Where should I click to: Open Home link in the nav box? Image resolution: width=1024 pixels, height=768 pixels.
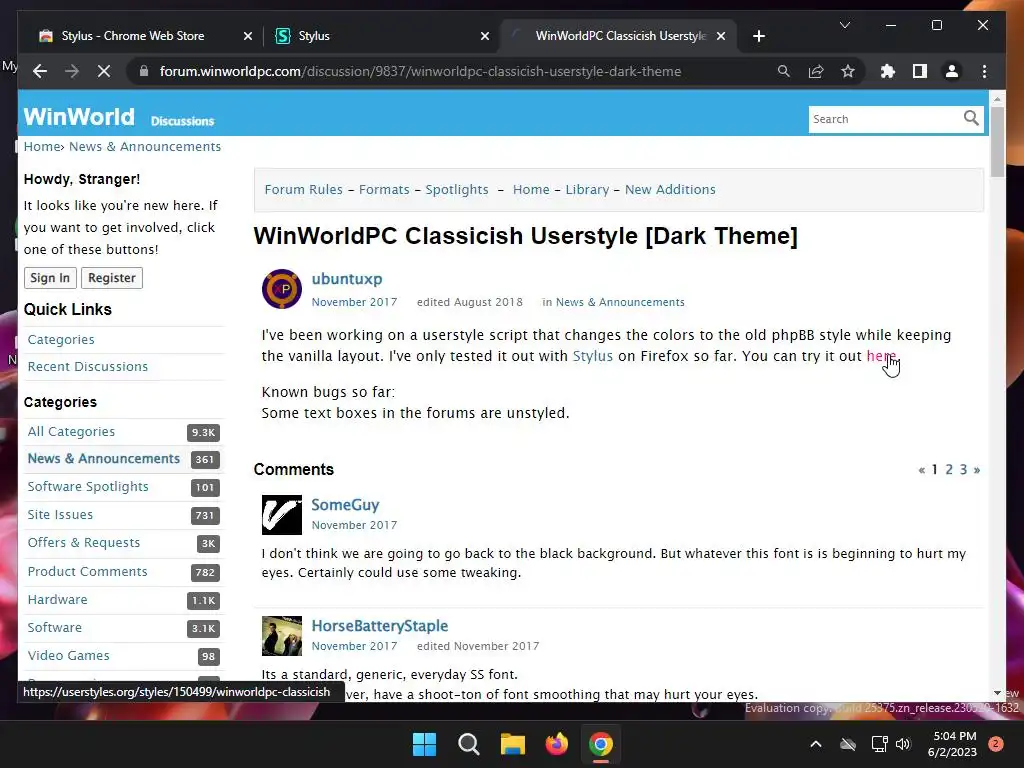[531, 189]
